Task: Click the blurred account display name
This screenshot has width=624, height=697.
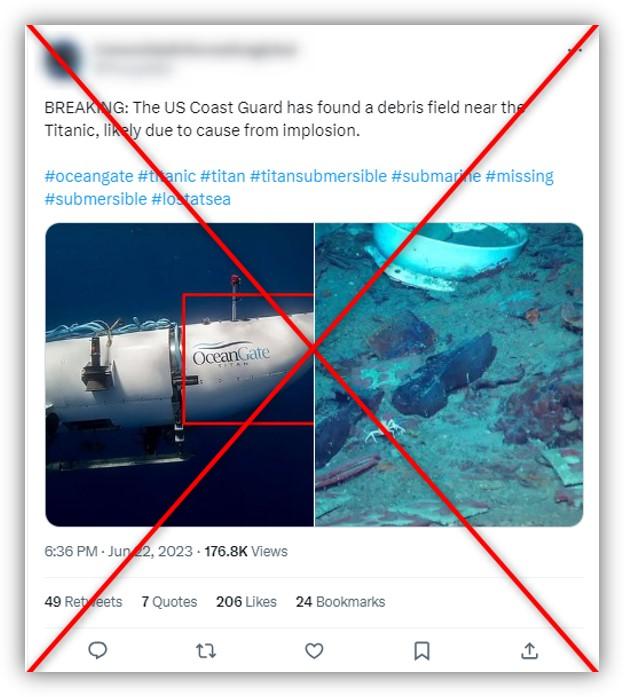Action: (196, 50)
